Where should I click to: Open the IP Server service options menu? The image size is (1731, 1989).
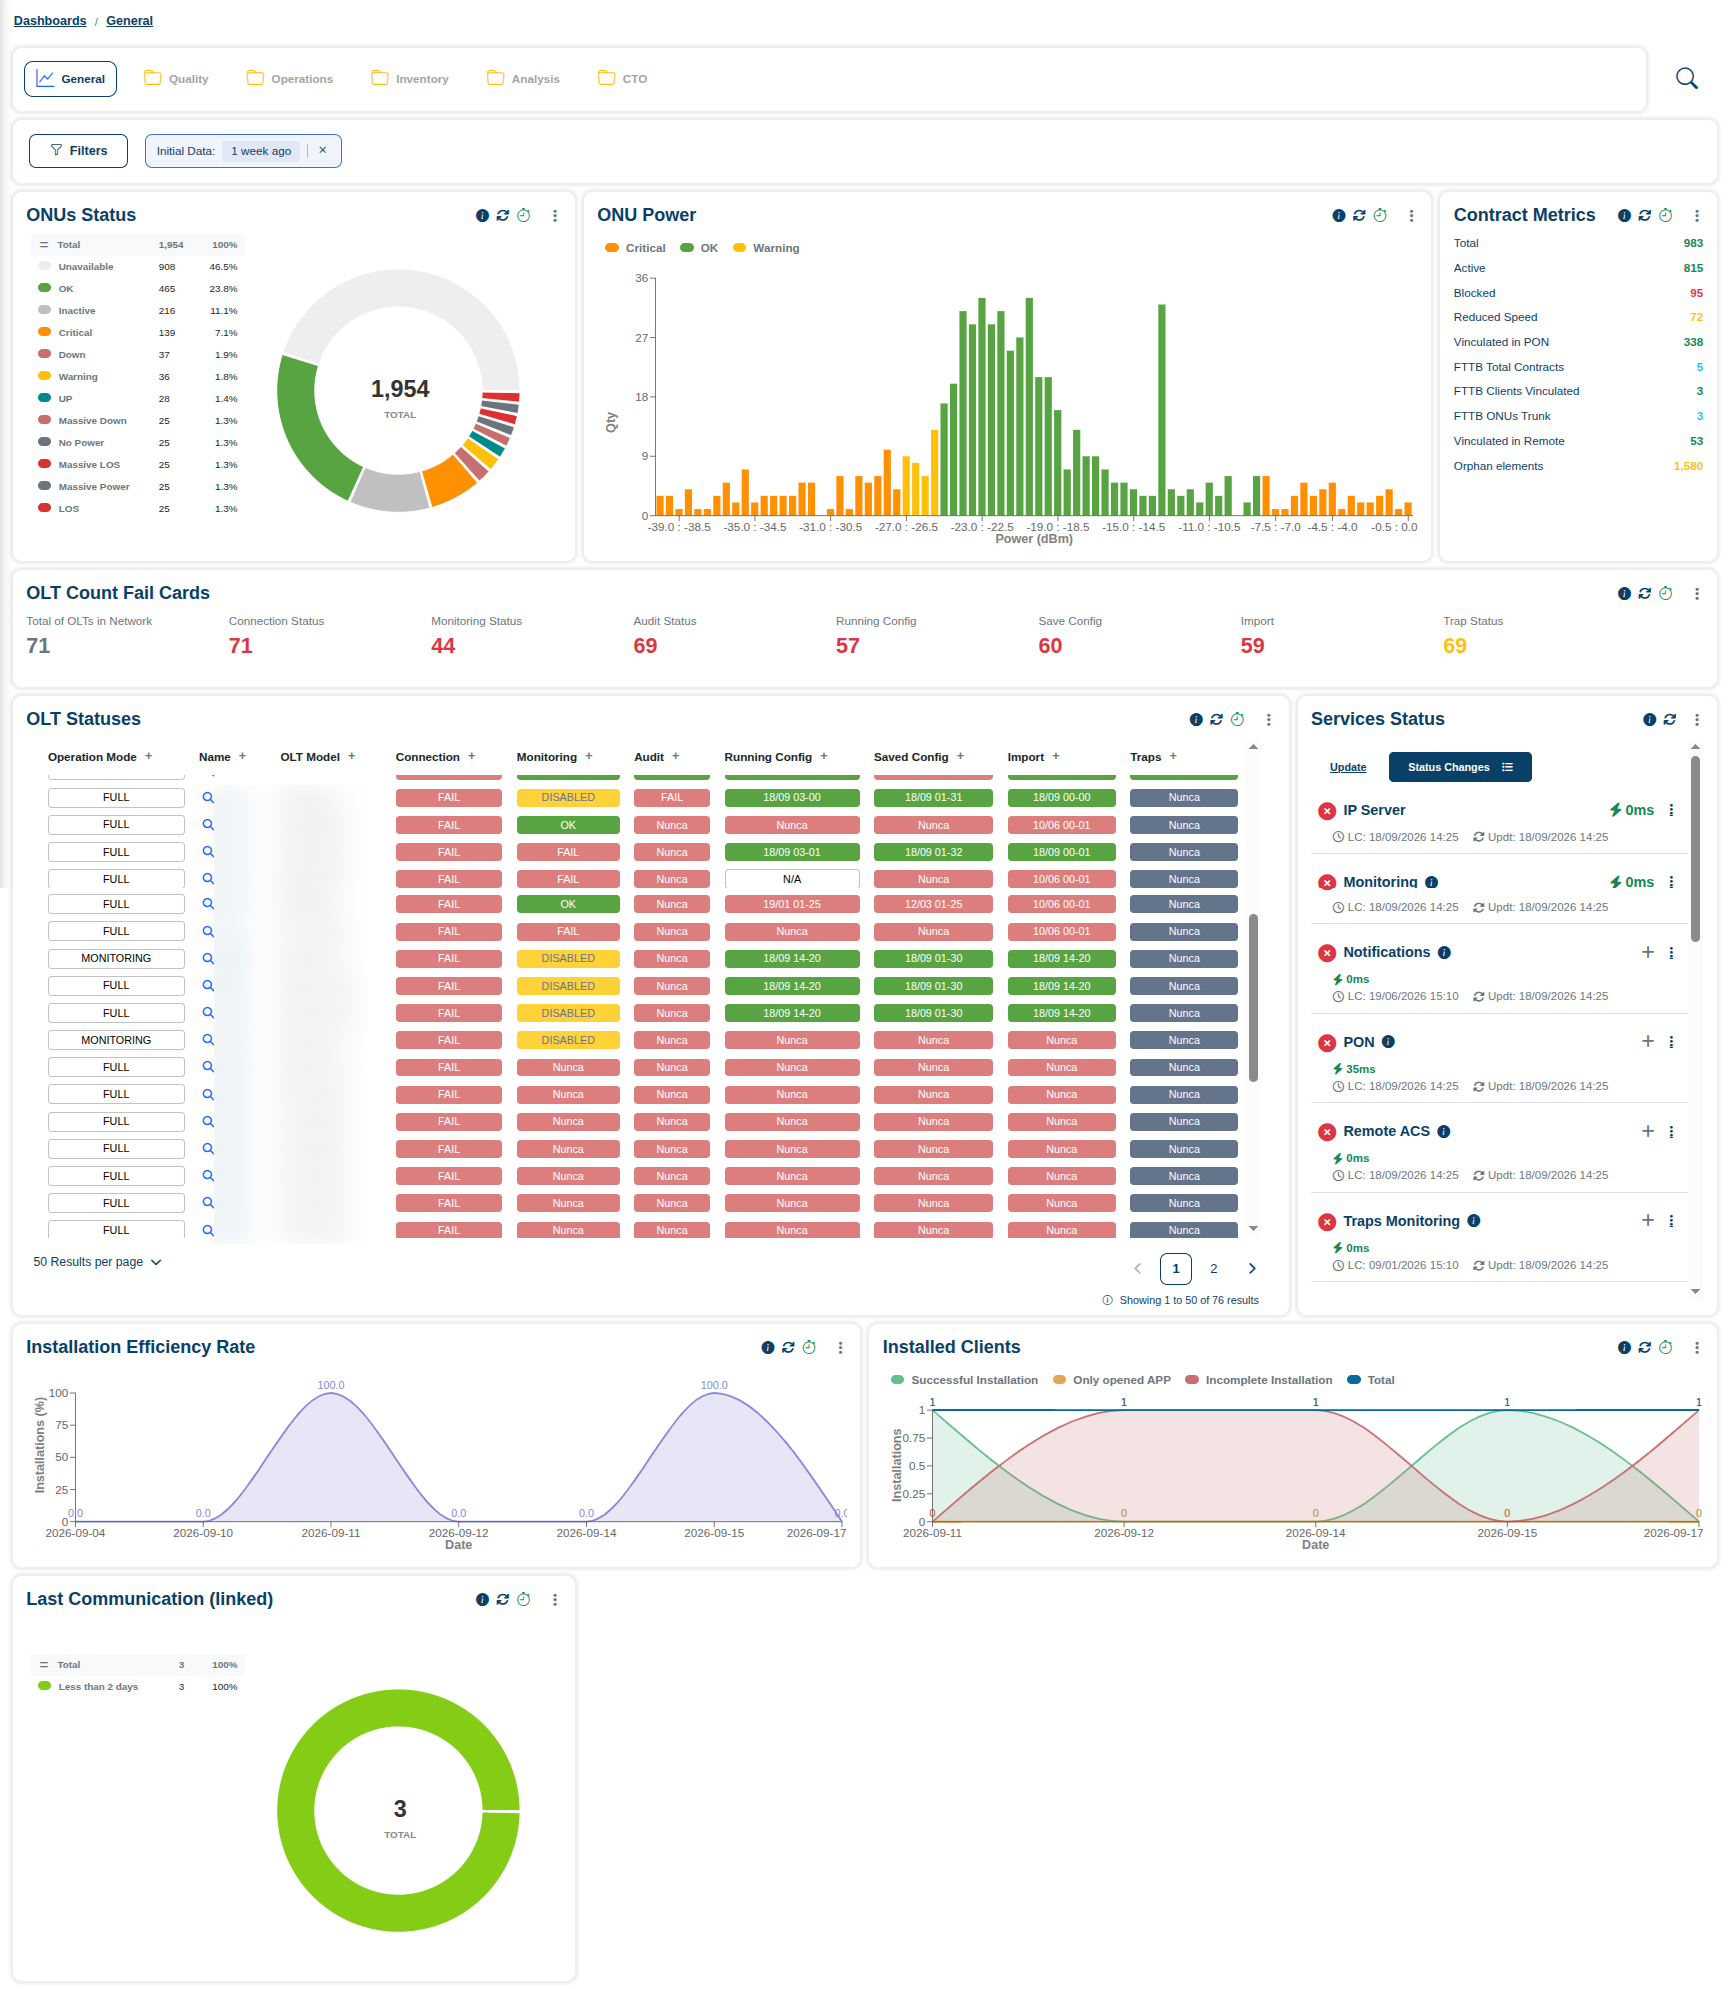(x=1671, y=810)
